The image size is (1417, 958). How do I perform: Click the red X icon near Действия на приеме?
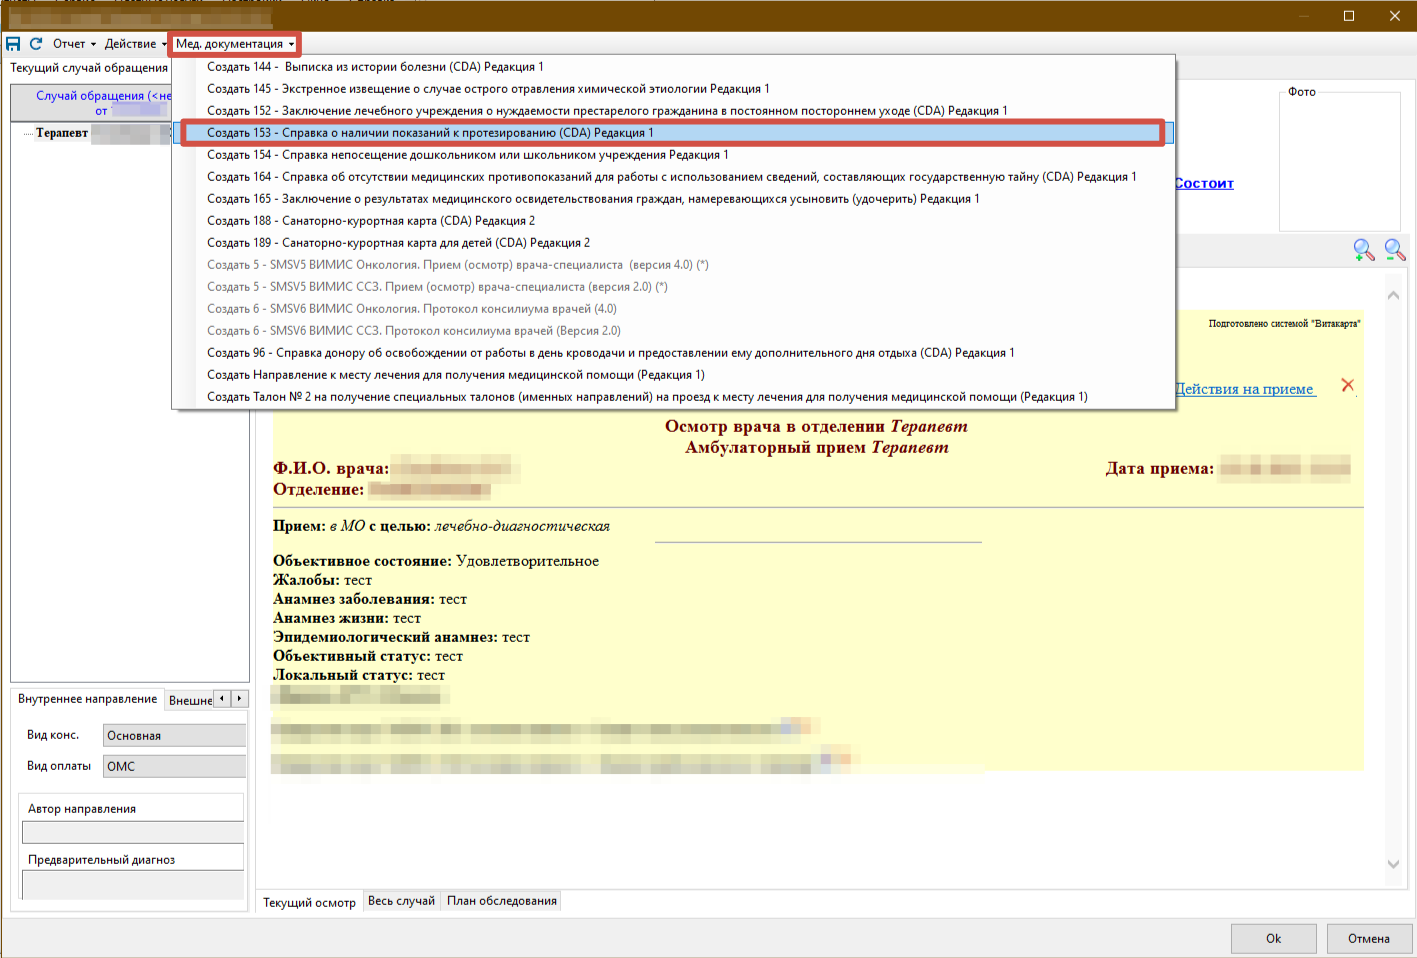[1347, 385]
